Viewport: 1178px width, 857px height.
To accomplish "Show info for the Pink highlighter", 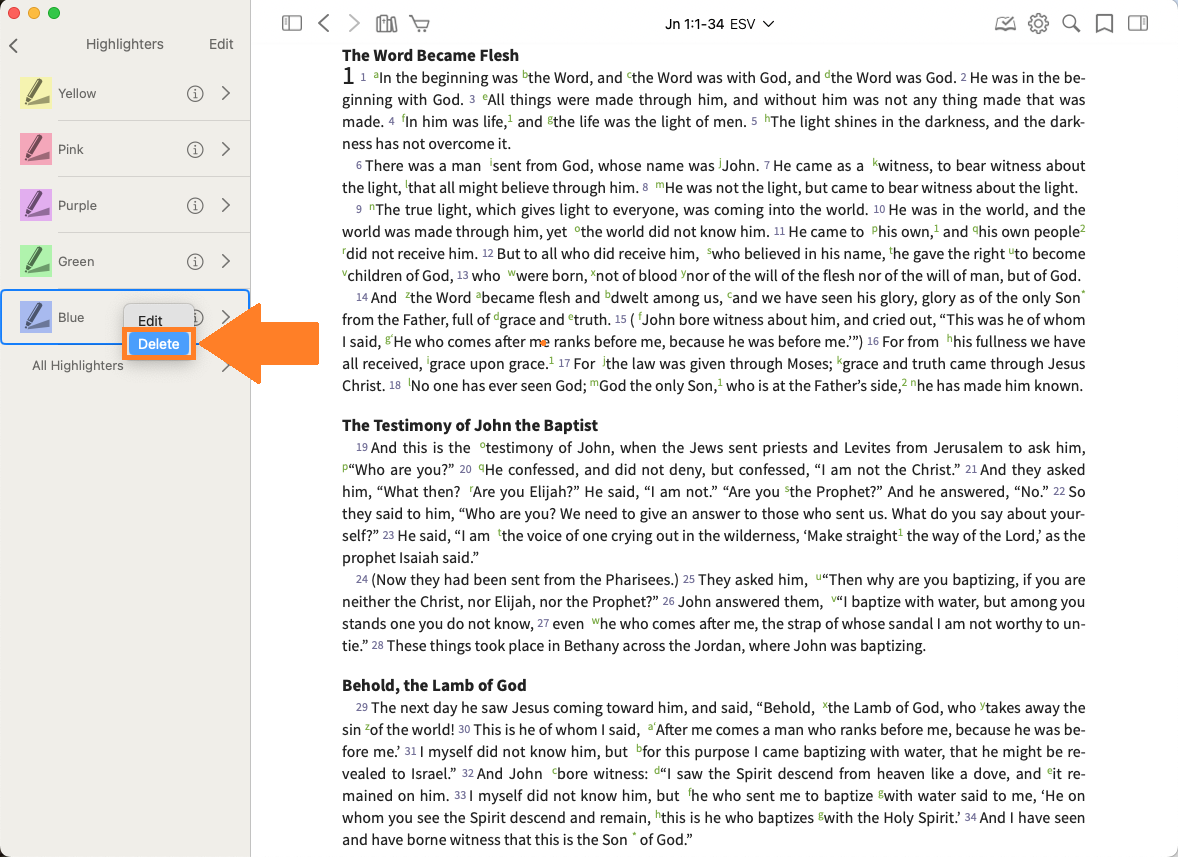I will (196, 149).
